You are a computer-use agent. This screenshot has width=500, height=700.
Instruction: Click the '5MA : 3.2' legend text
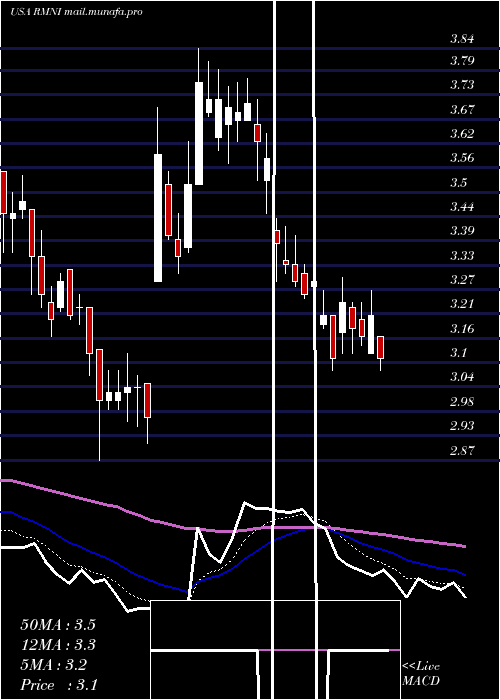tap(54, 665)
